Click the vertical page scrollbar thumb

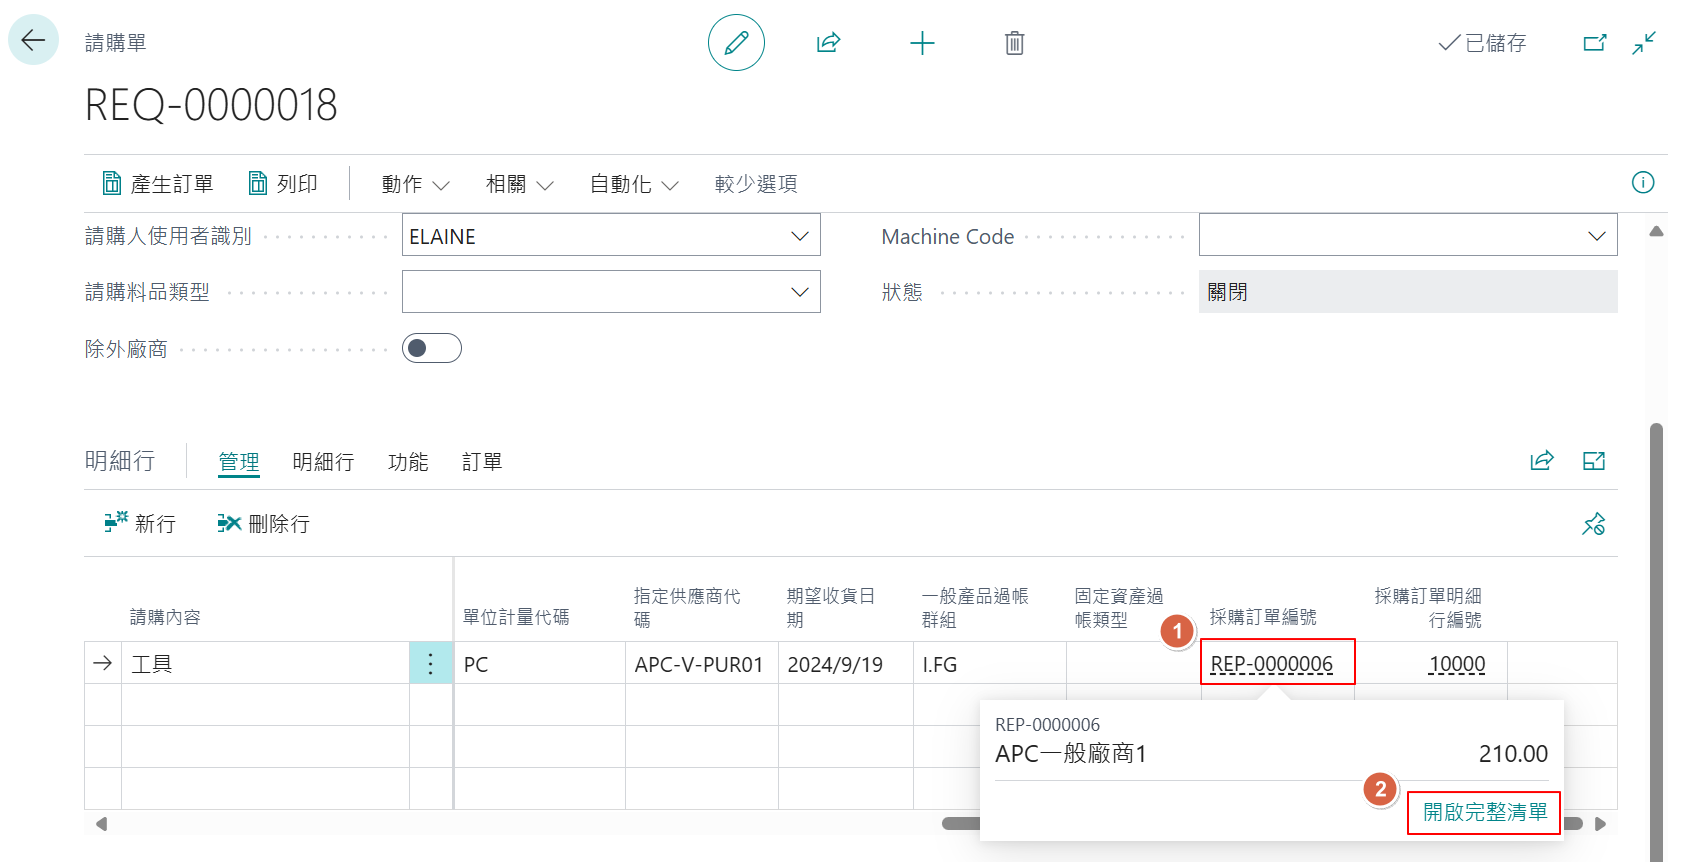[x=1656, y=640]
